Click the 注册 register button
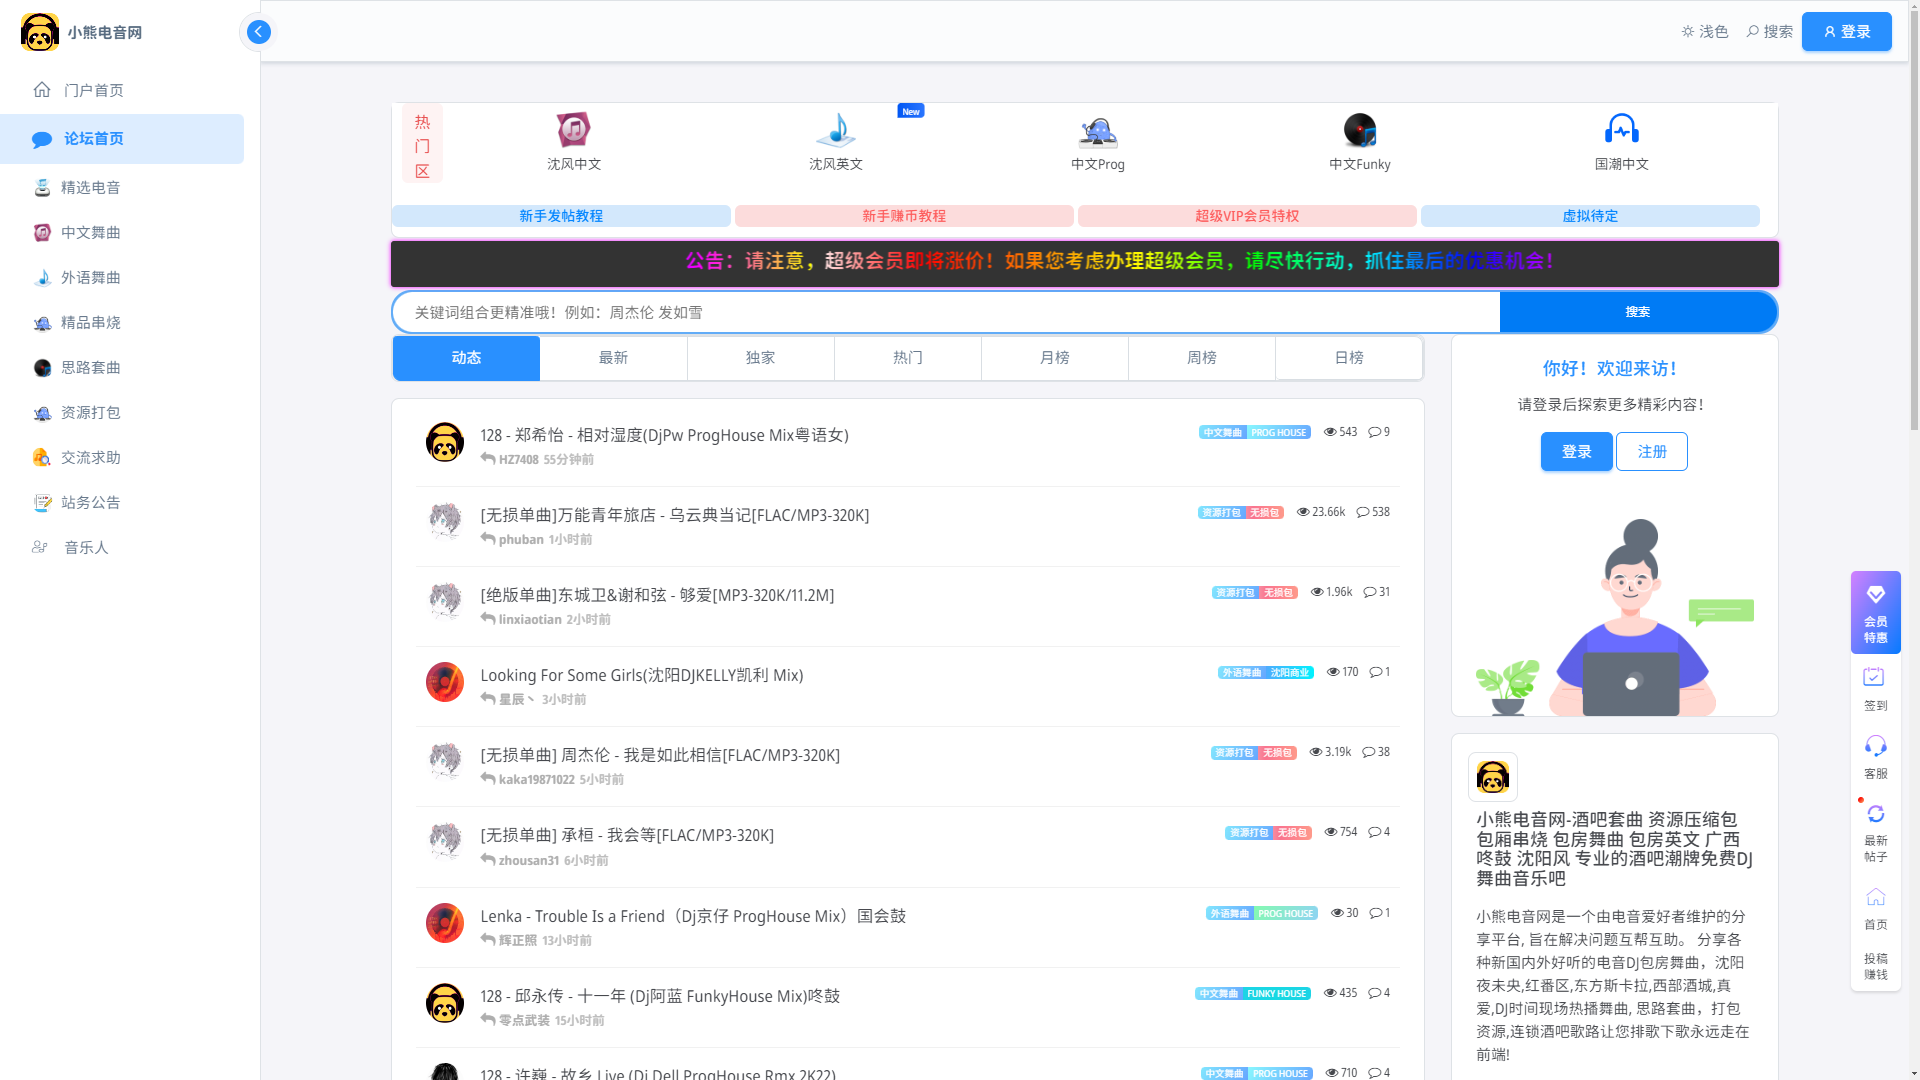Viewport: 1920px width, 1080px height. pos(1651,452)
